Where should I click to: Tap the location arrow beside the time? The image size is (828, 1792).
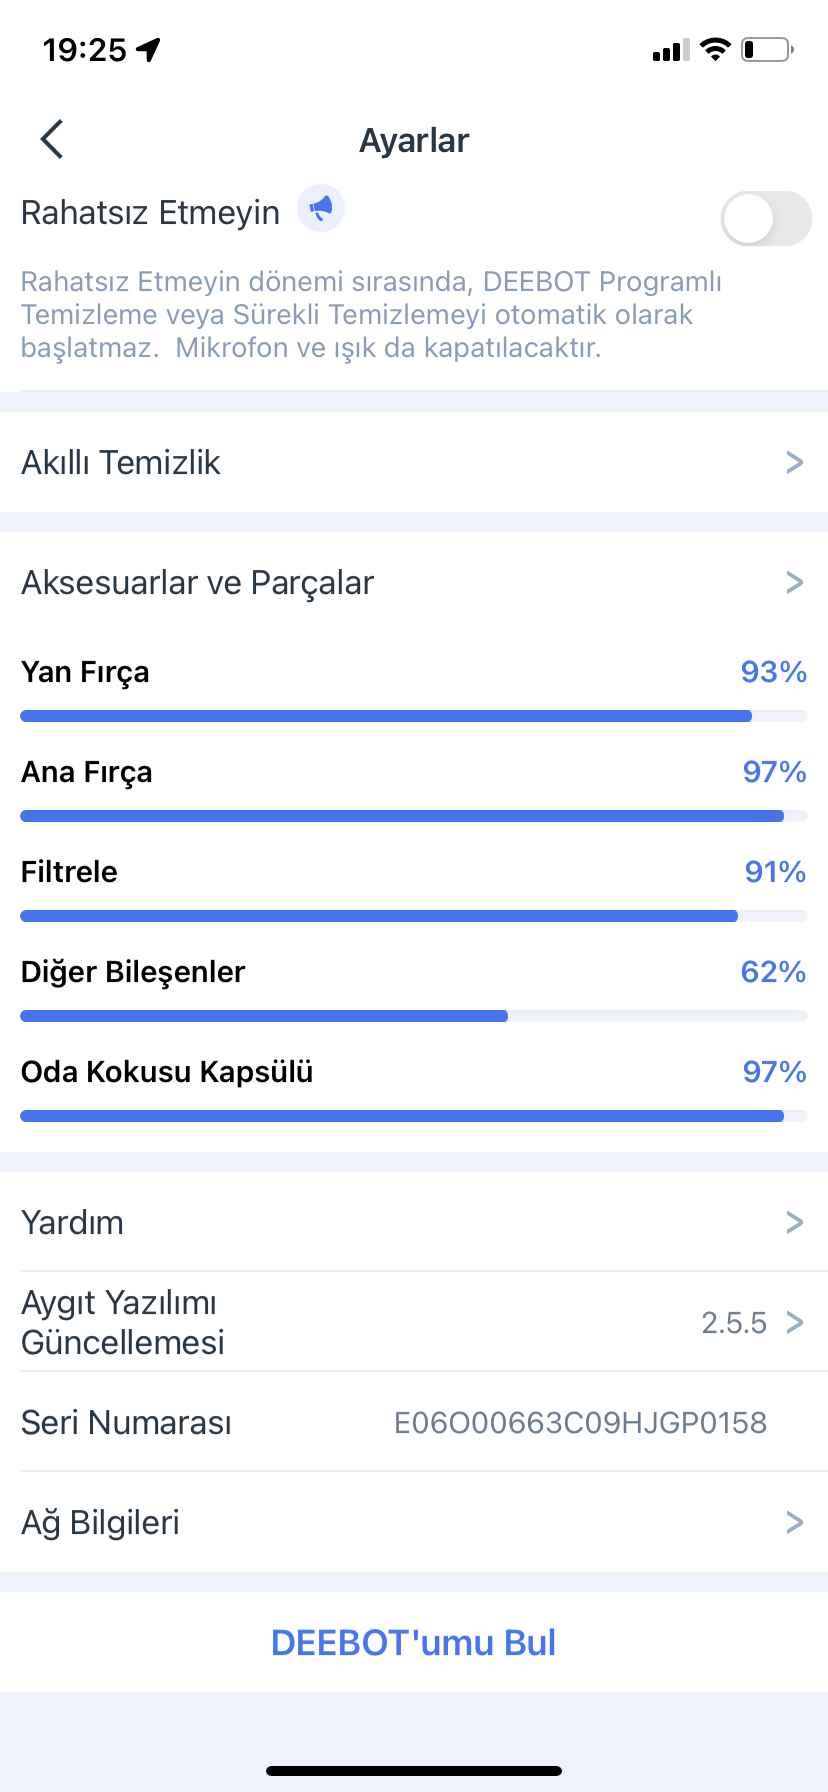(x=149, y=49)
